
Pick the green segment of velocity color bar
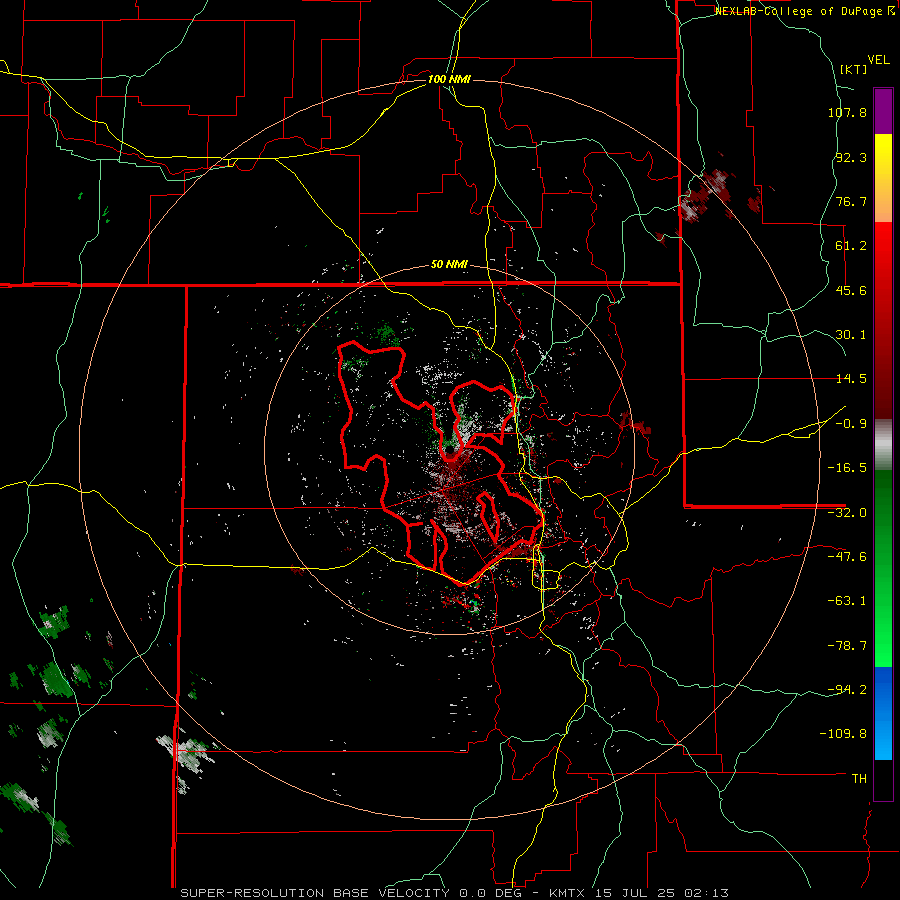(883, 568)
